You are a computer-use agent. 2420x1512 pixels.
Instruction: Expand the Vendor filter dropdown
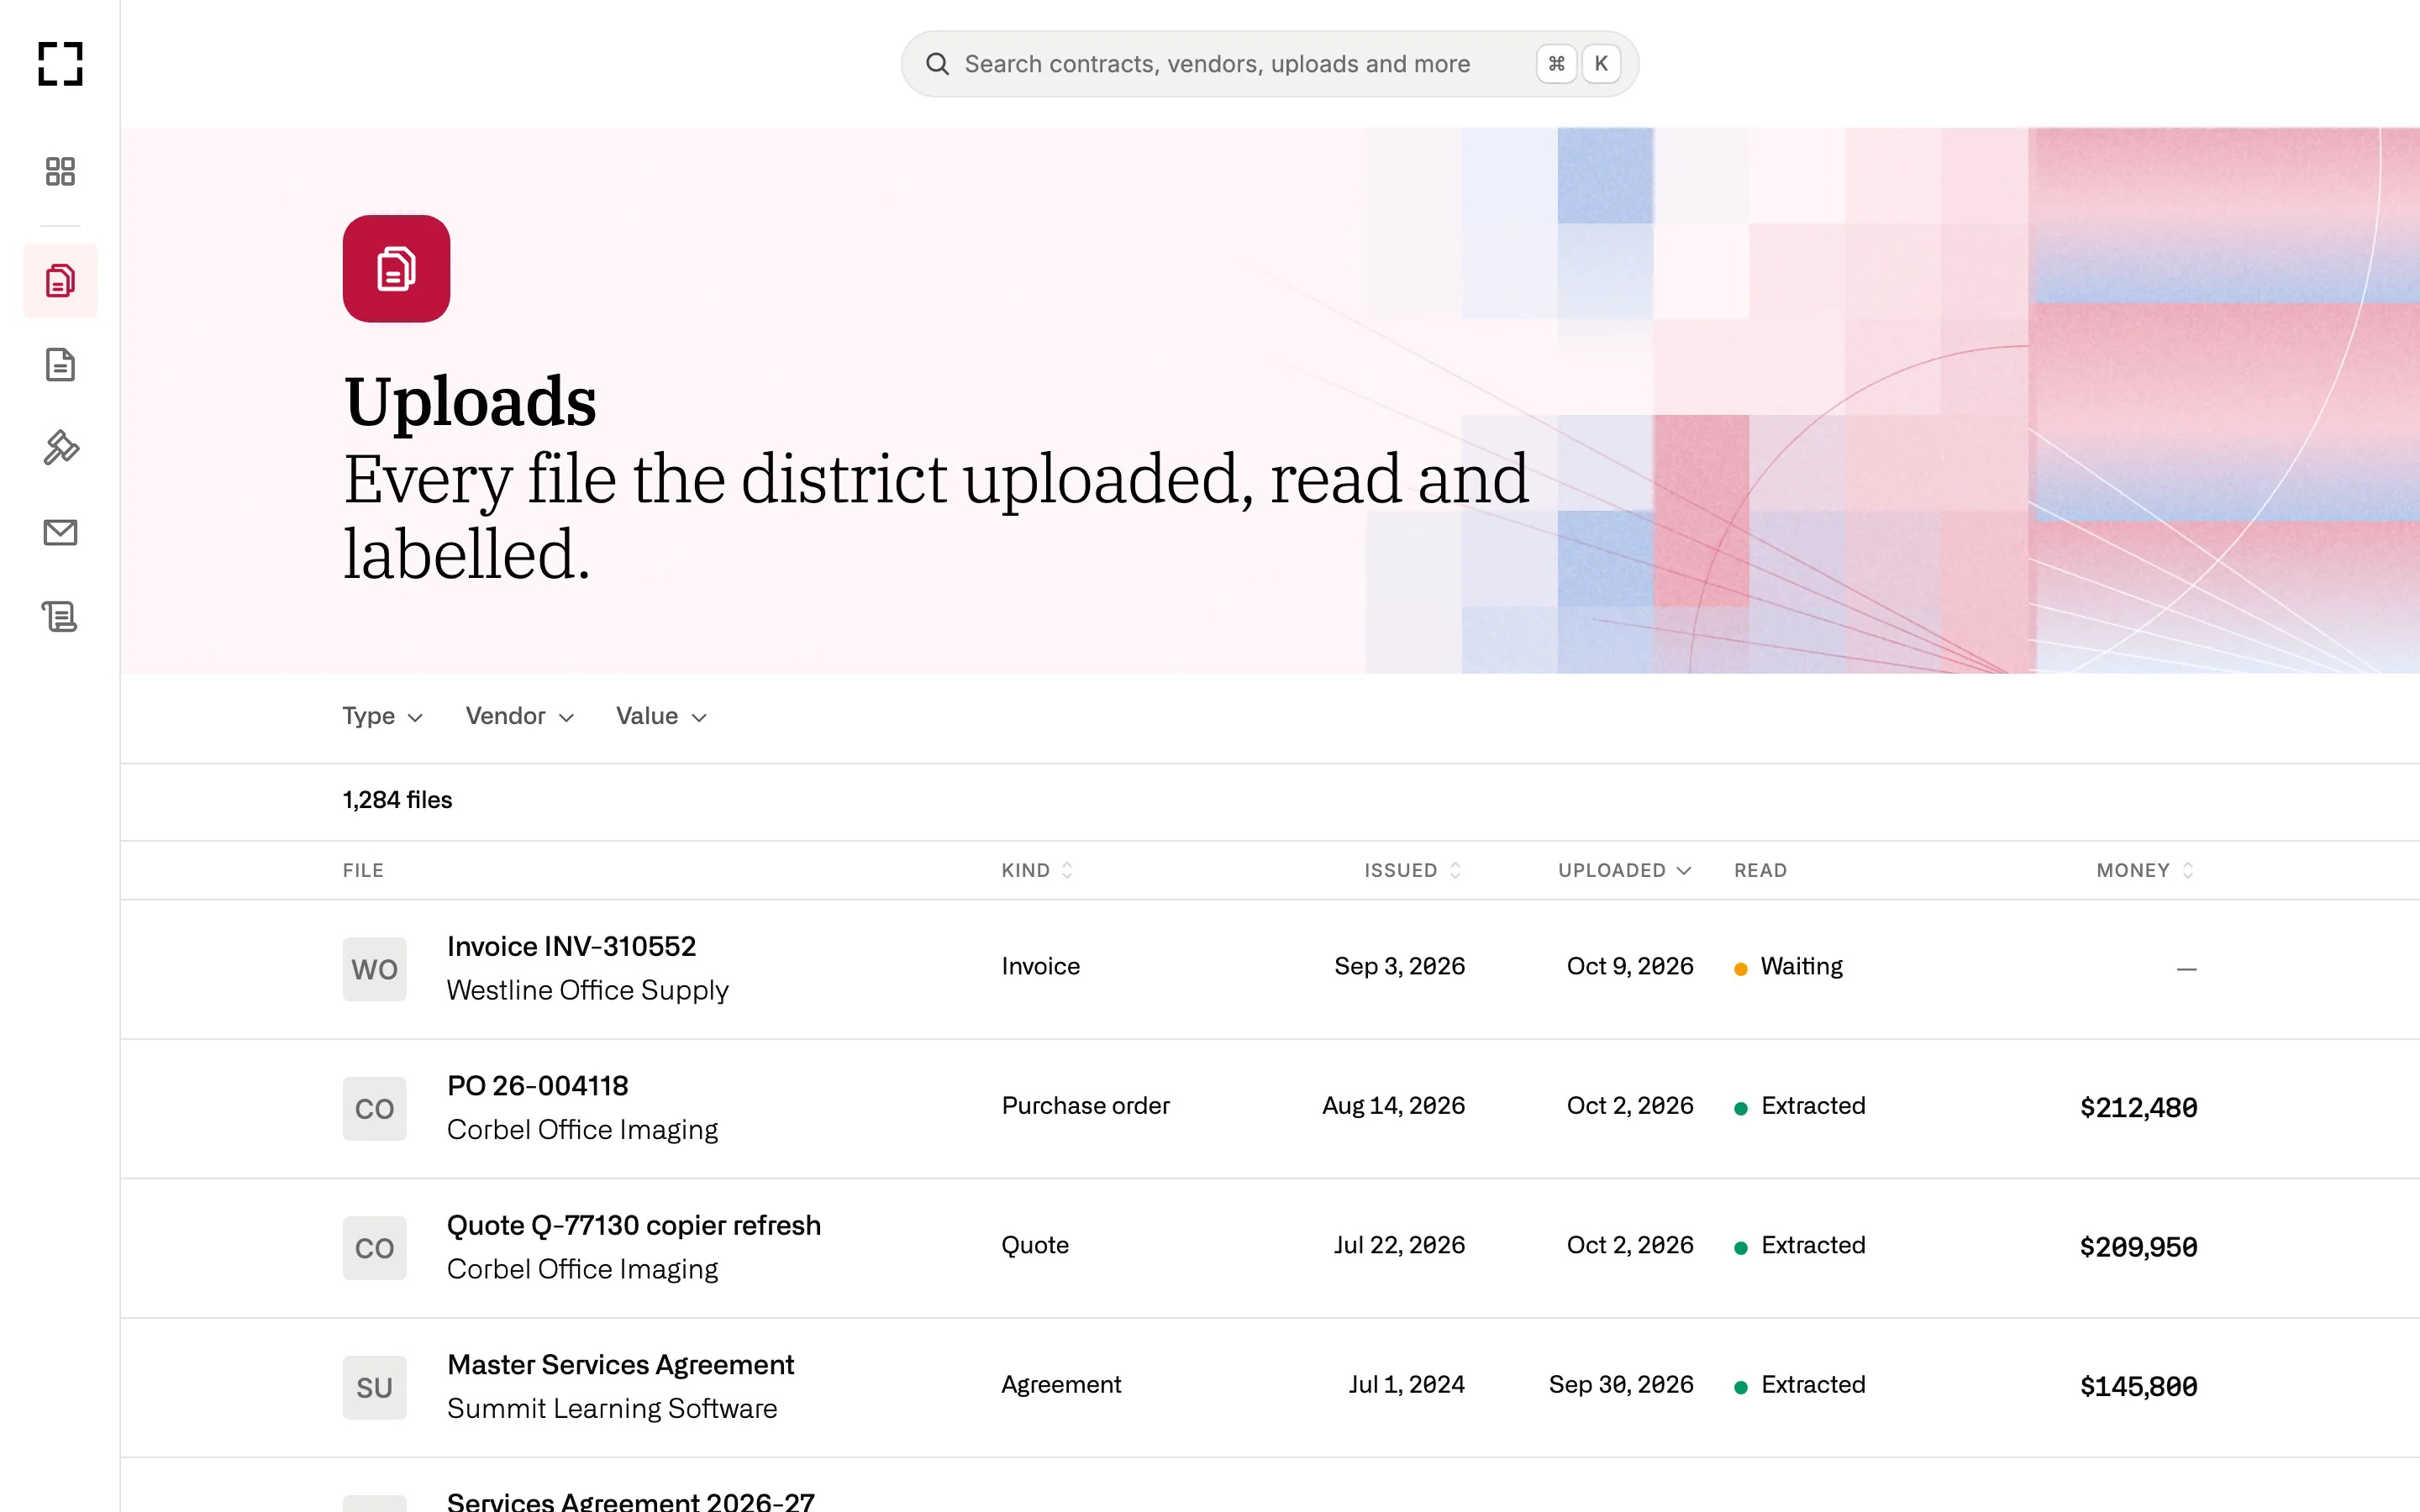point(520,716)
